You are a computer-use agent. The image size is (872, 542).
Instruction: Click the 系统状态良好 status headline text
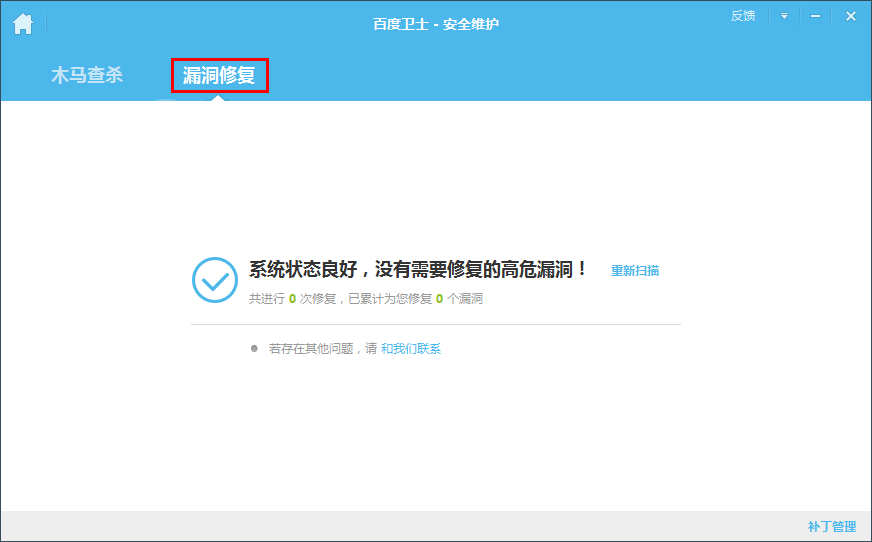pos(418,270)
